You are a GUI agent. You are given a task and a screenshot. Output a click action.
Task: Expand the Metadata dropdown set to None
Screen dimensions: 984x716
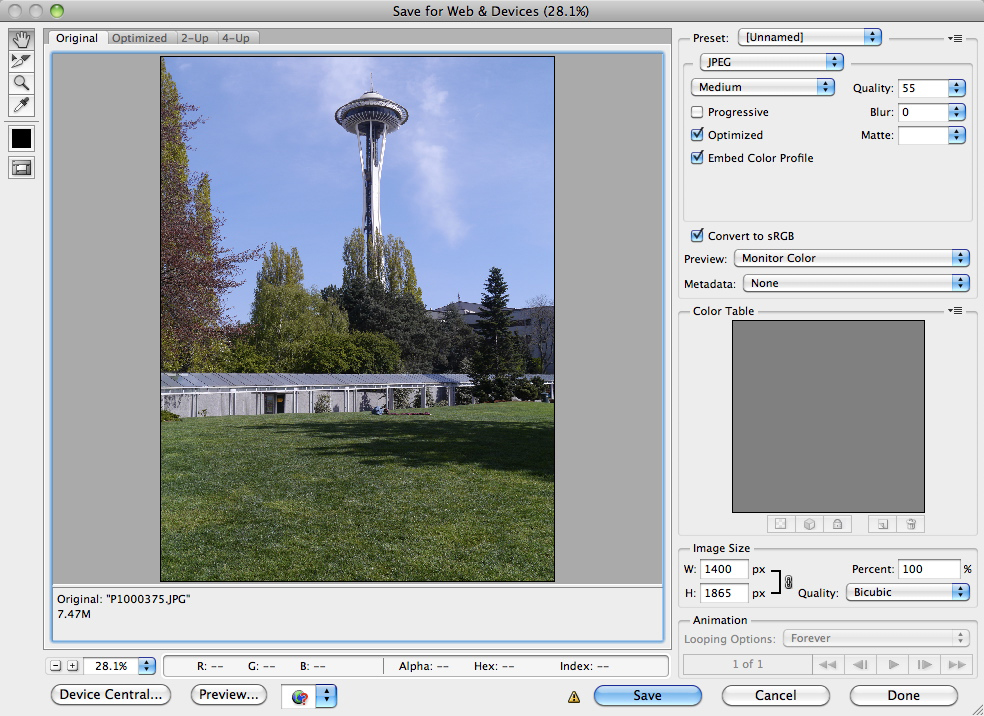coord(856,284)
